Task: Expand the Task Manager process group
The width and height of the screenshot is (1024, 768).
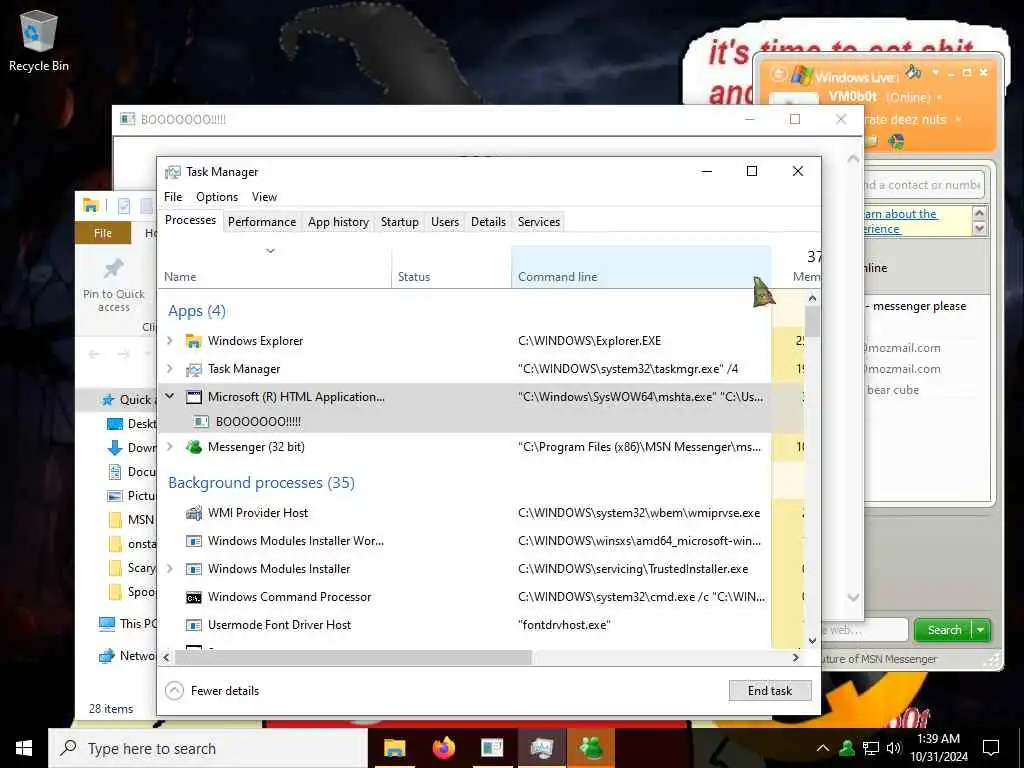Action: [170, 368]
